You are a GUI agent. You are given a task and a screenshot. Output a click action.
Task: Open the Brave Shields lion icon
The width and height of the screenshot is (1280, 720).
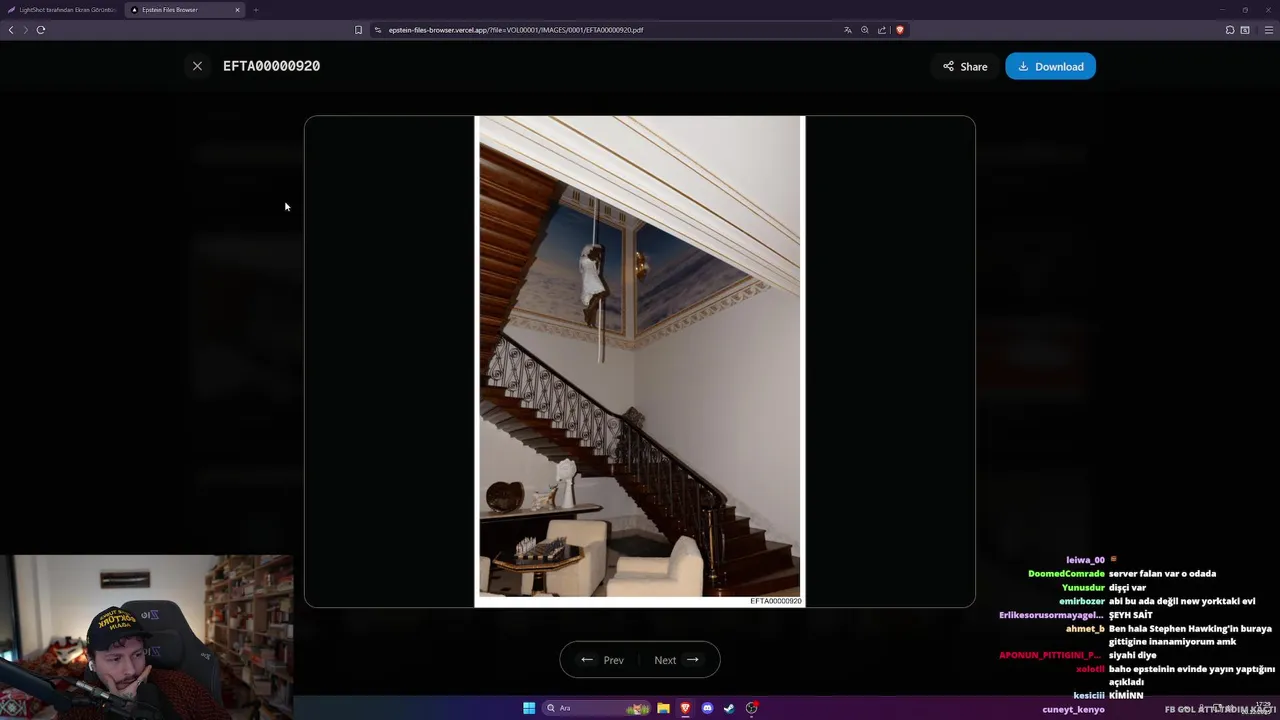pyautogui.click(x=899, y=30)
